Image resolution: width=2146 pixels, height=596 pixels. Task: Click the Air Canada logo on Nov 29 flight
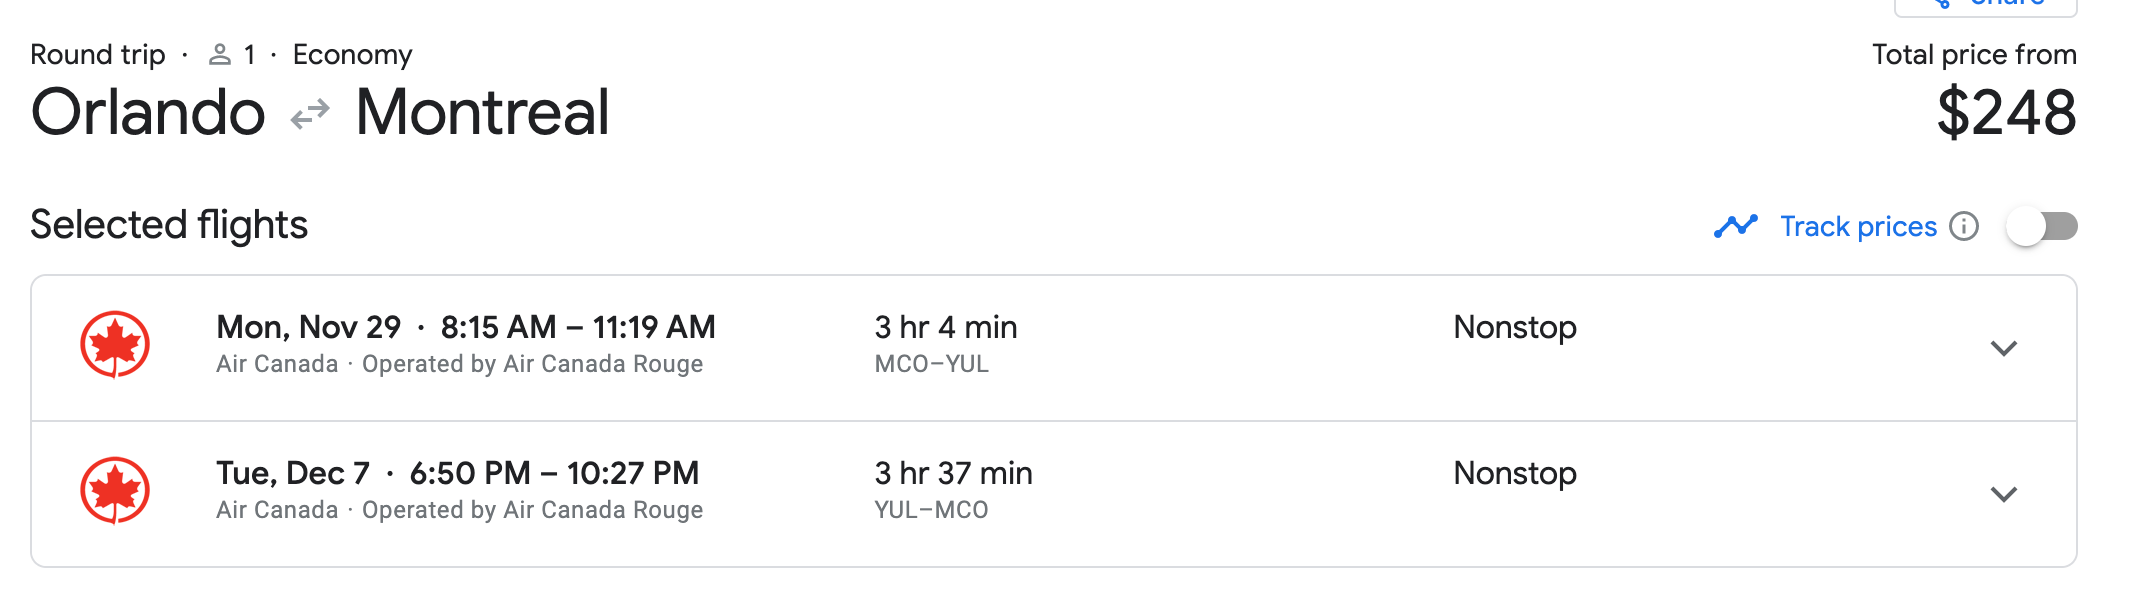coord(115,344)
